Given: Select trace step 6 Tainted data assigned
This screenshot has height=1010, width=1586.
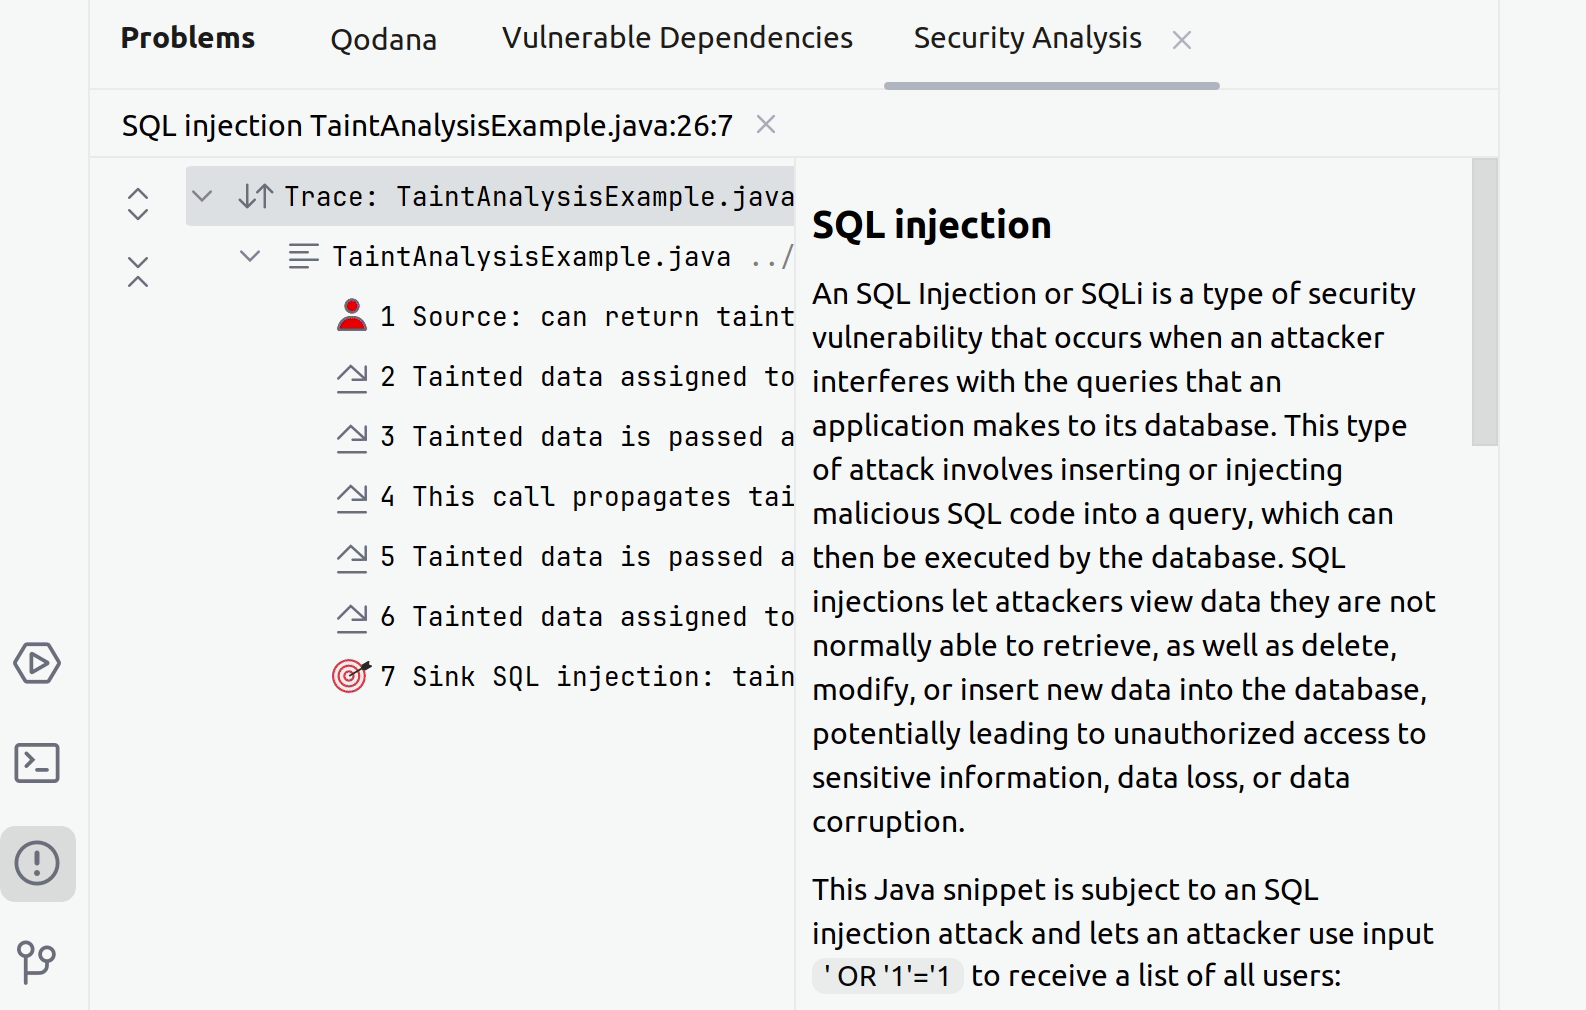Looking at the screenshot, I should tap(586, 617).
